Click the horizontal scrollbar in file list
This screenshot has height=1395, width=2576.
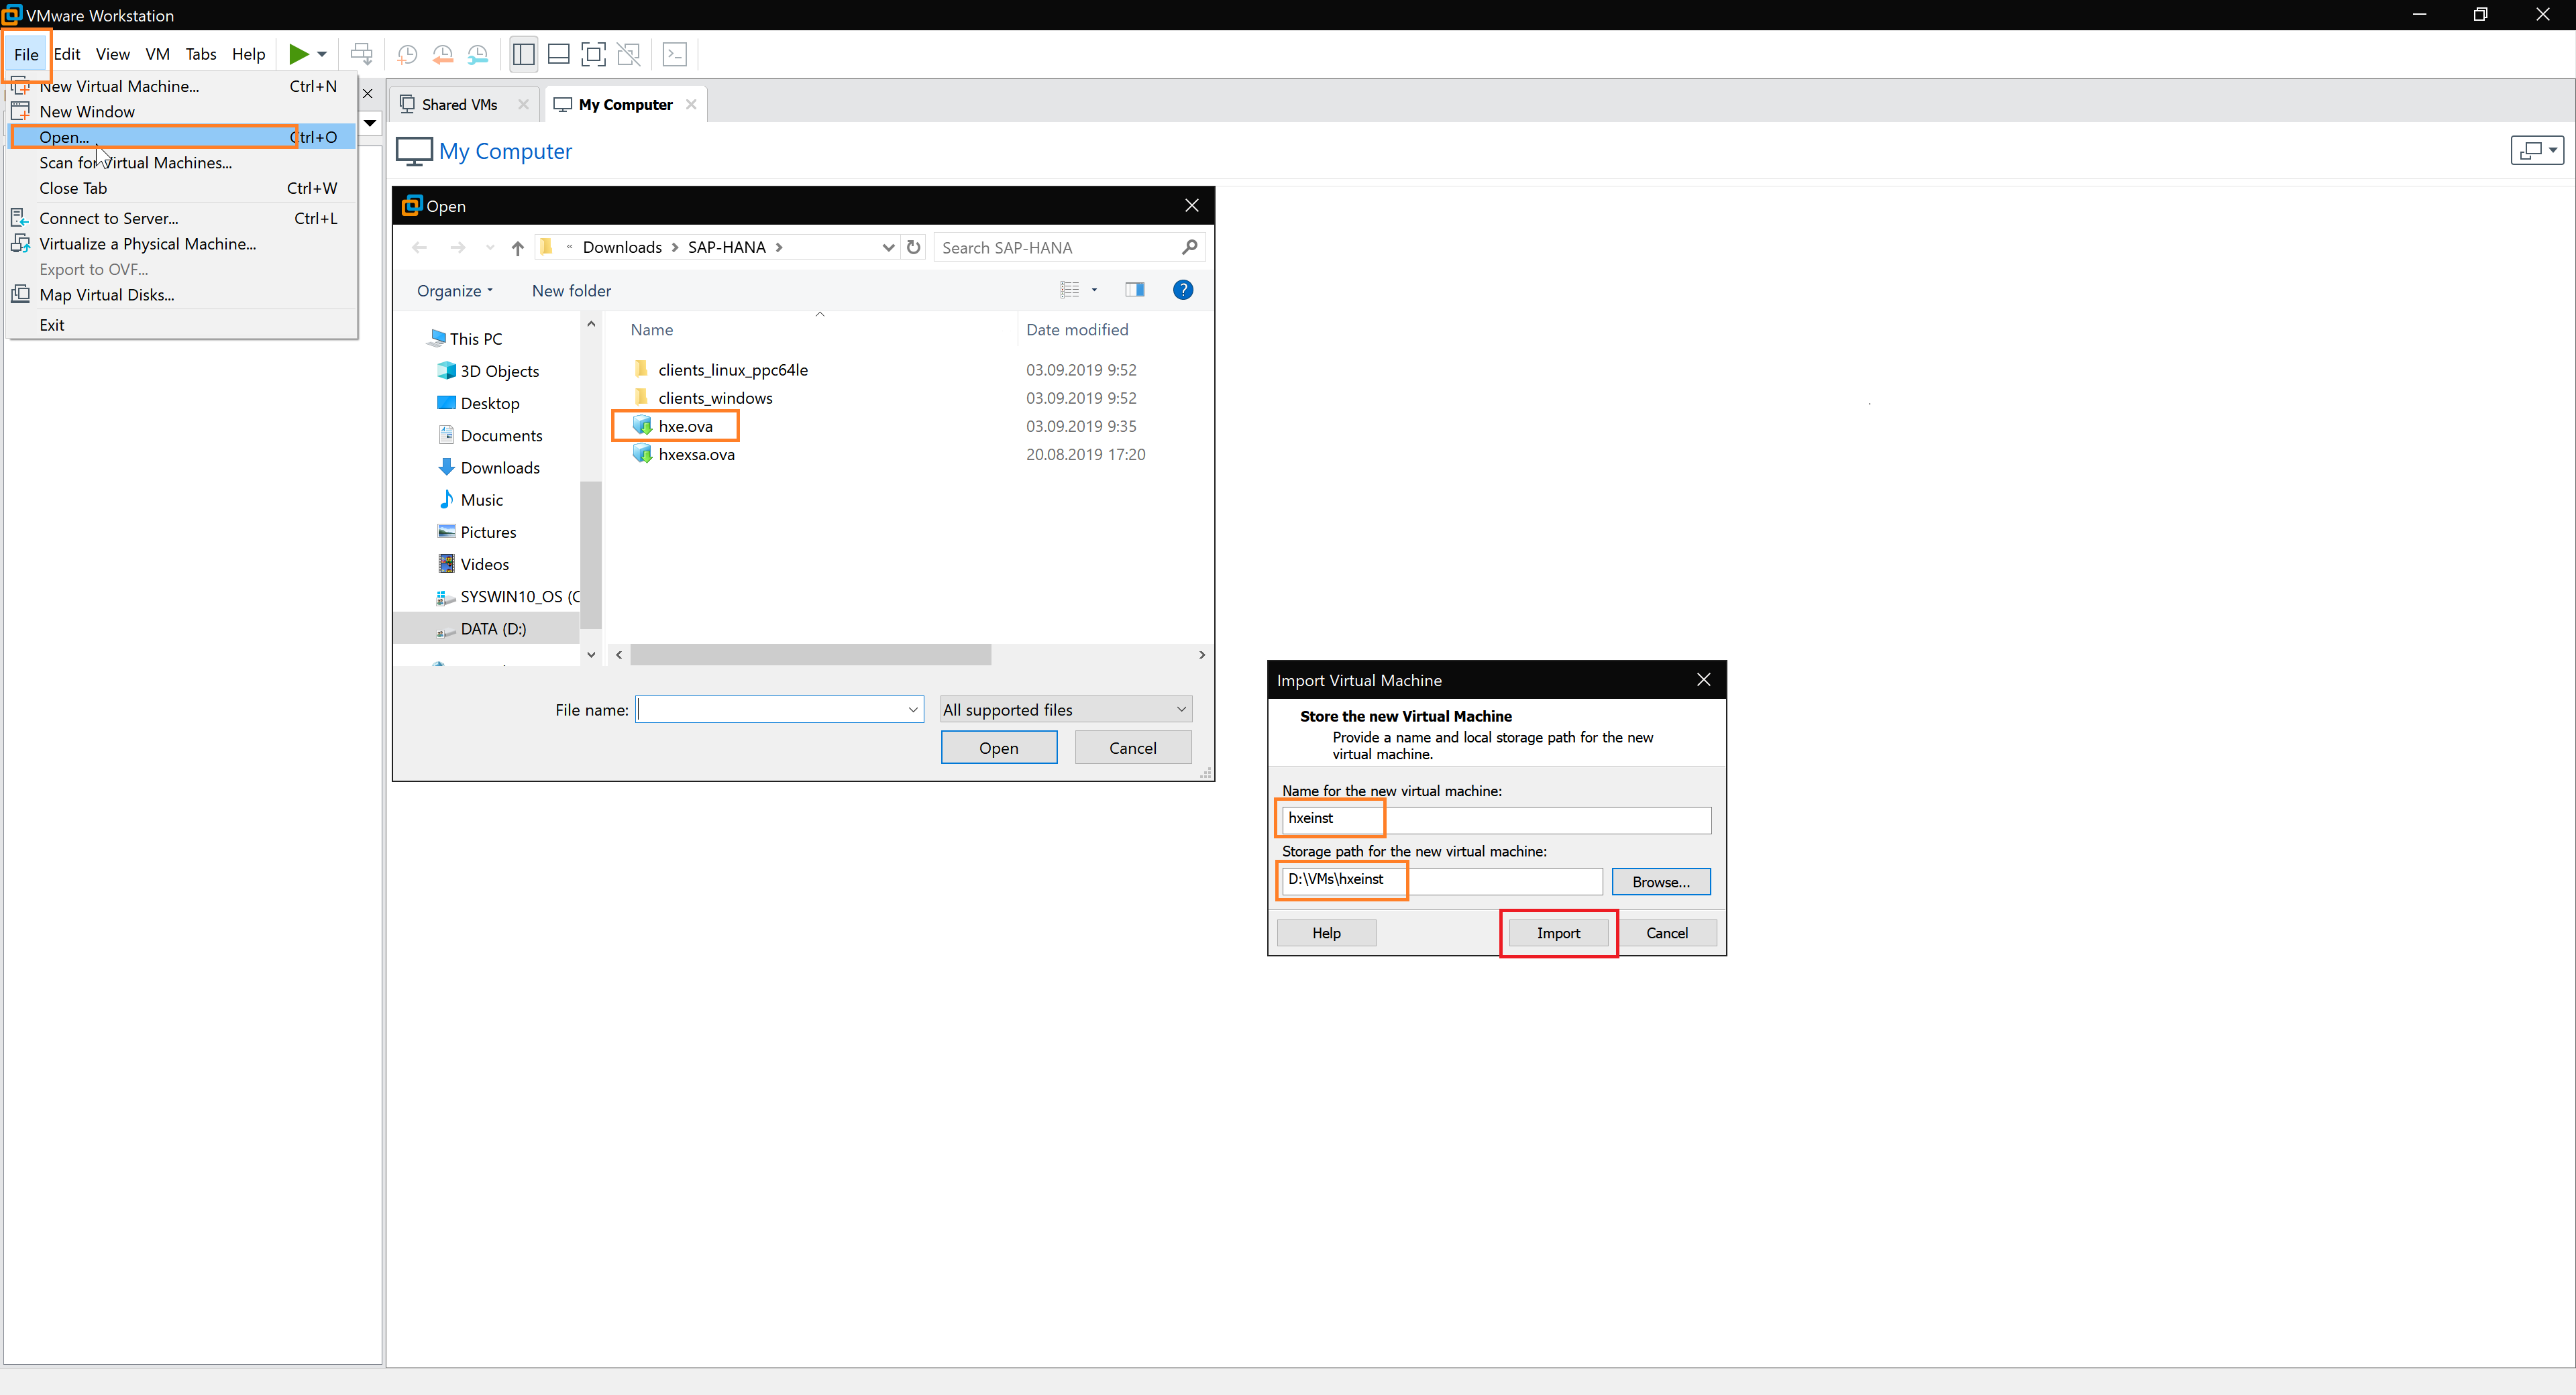[x=810, y=655]
